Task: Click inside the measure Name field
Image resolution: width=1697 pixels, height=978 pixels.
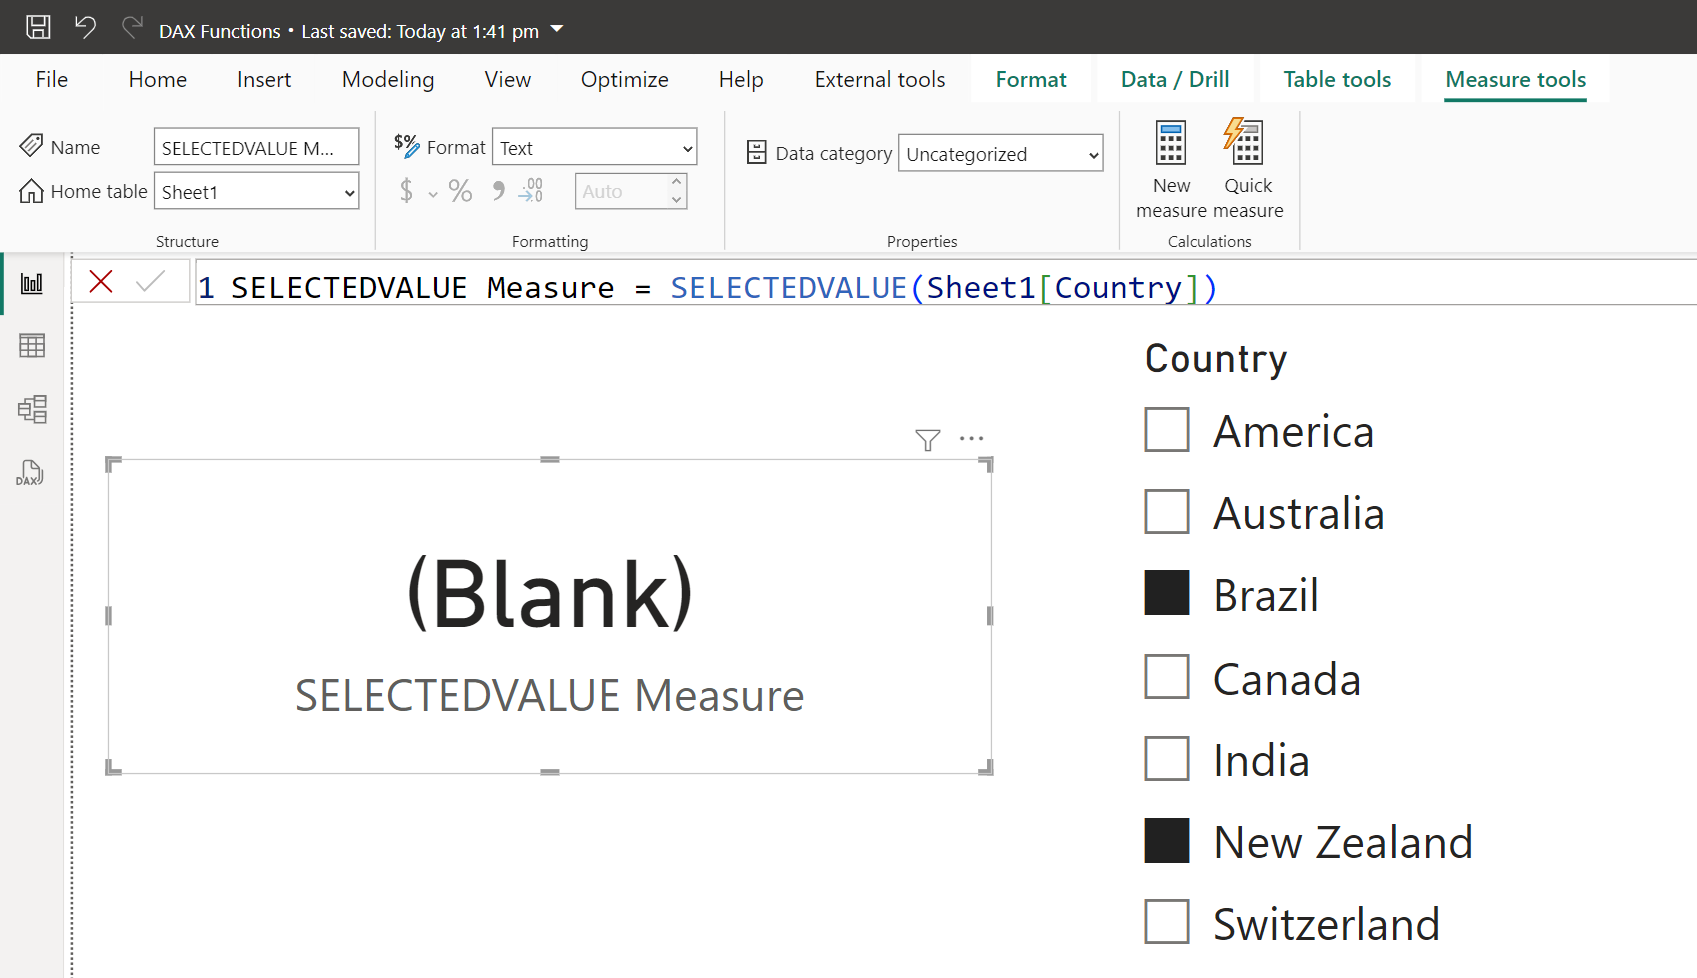Action: [x=255, y=146]
